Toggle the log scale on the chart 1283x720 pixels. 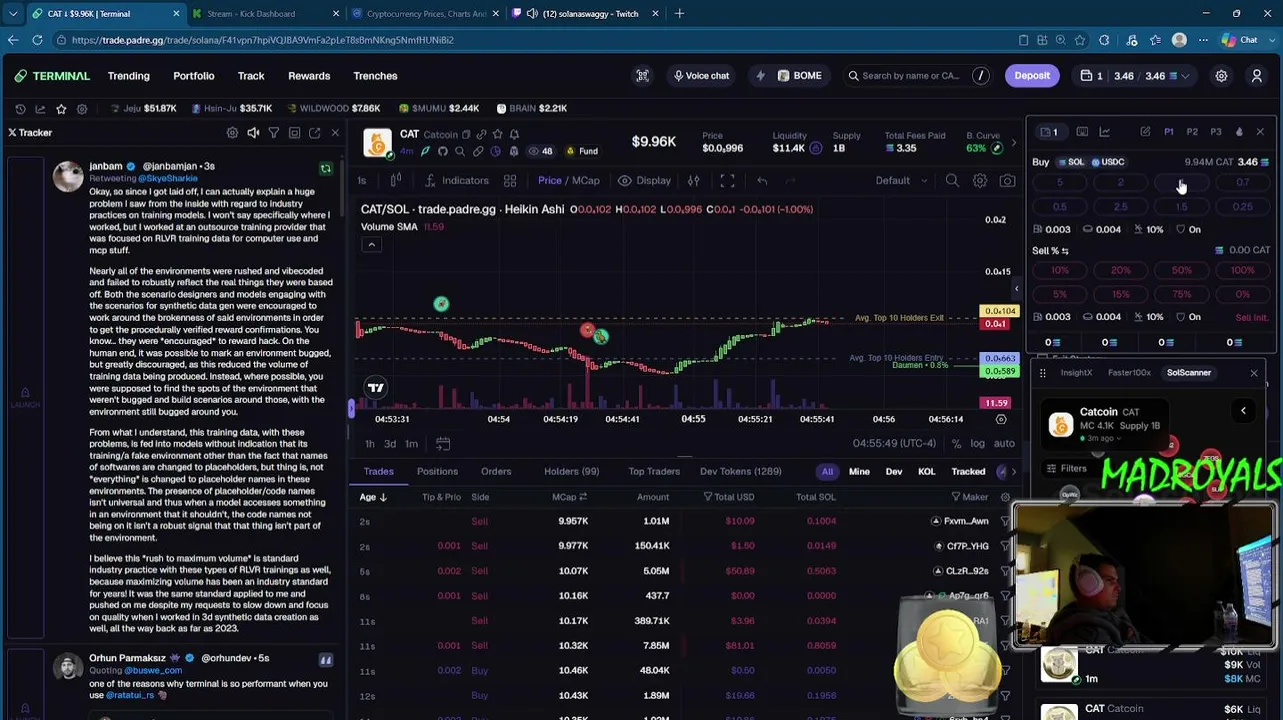977,444
